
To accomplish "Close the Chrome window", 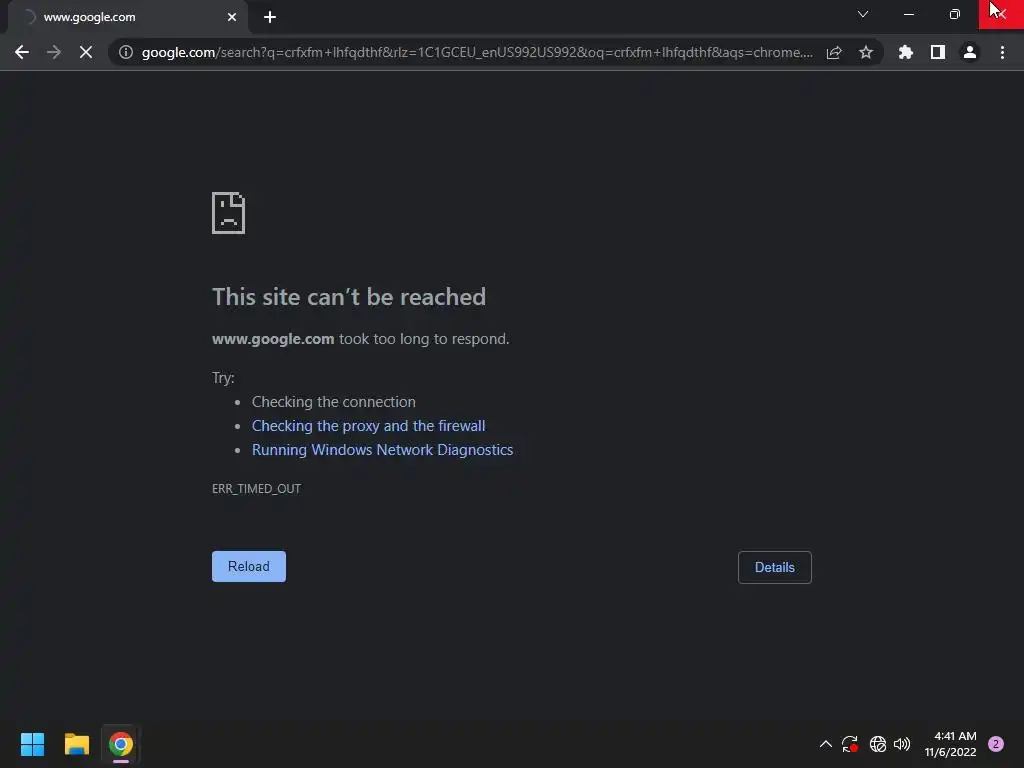I will point(1001,14).
